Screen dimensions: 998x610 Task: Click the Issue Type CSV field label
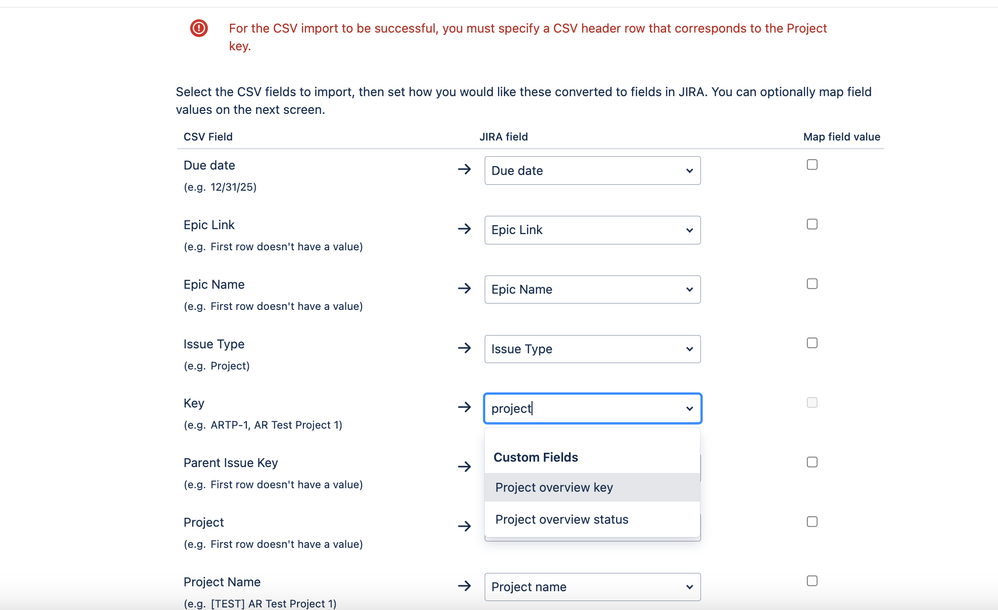coord(214,344)
